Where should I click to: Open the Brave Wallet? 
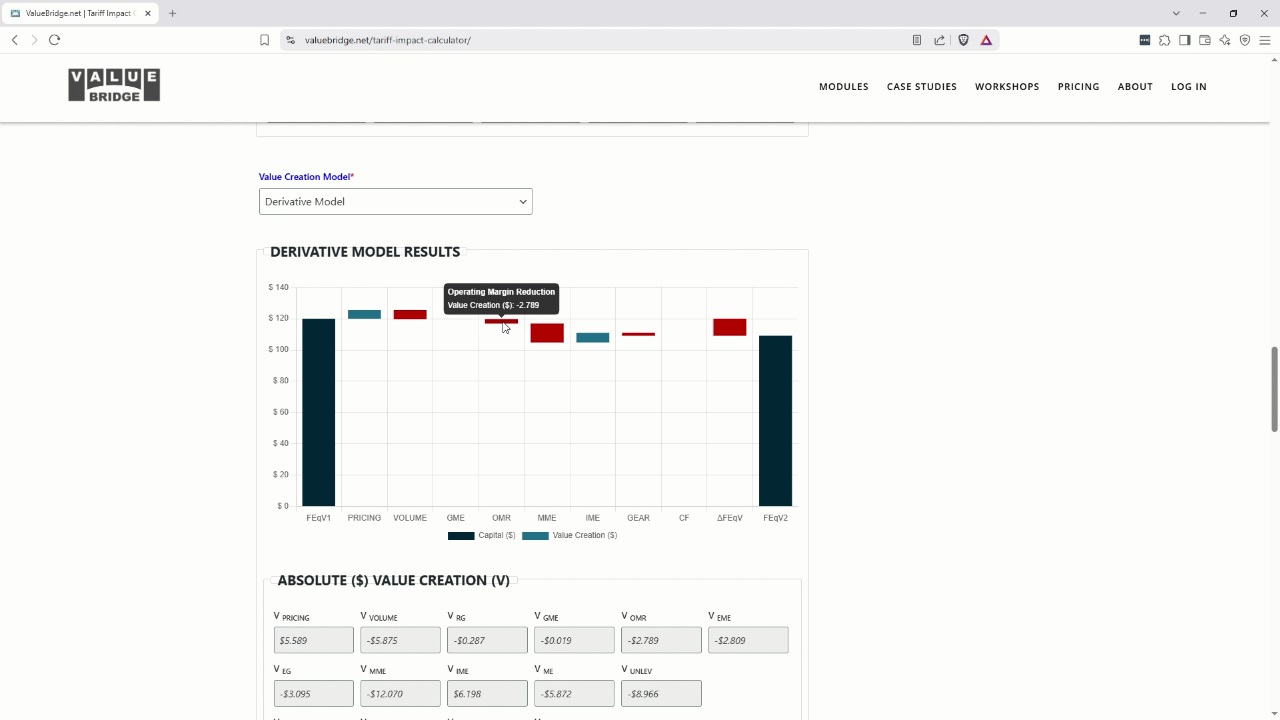(1204, 40)
